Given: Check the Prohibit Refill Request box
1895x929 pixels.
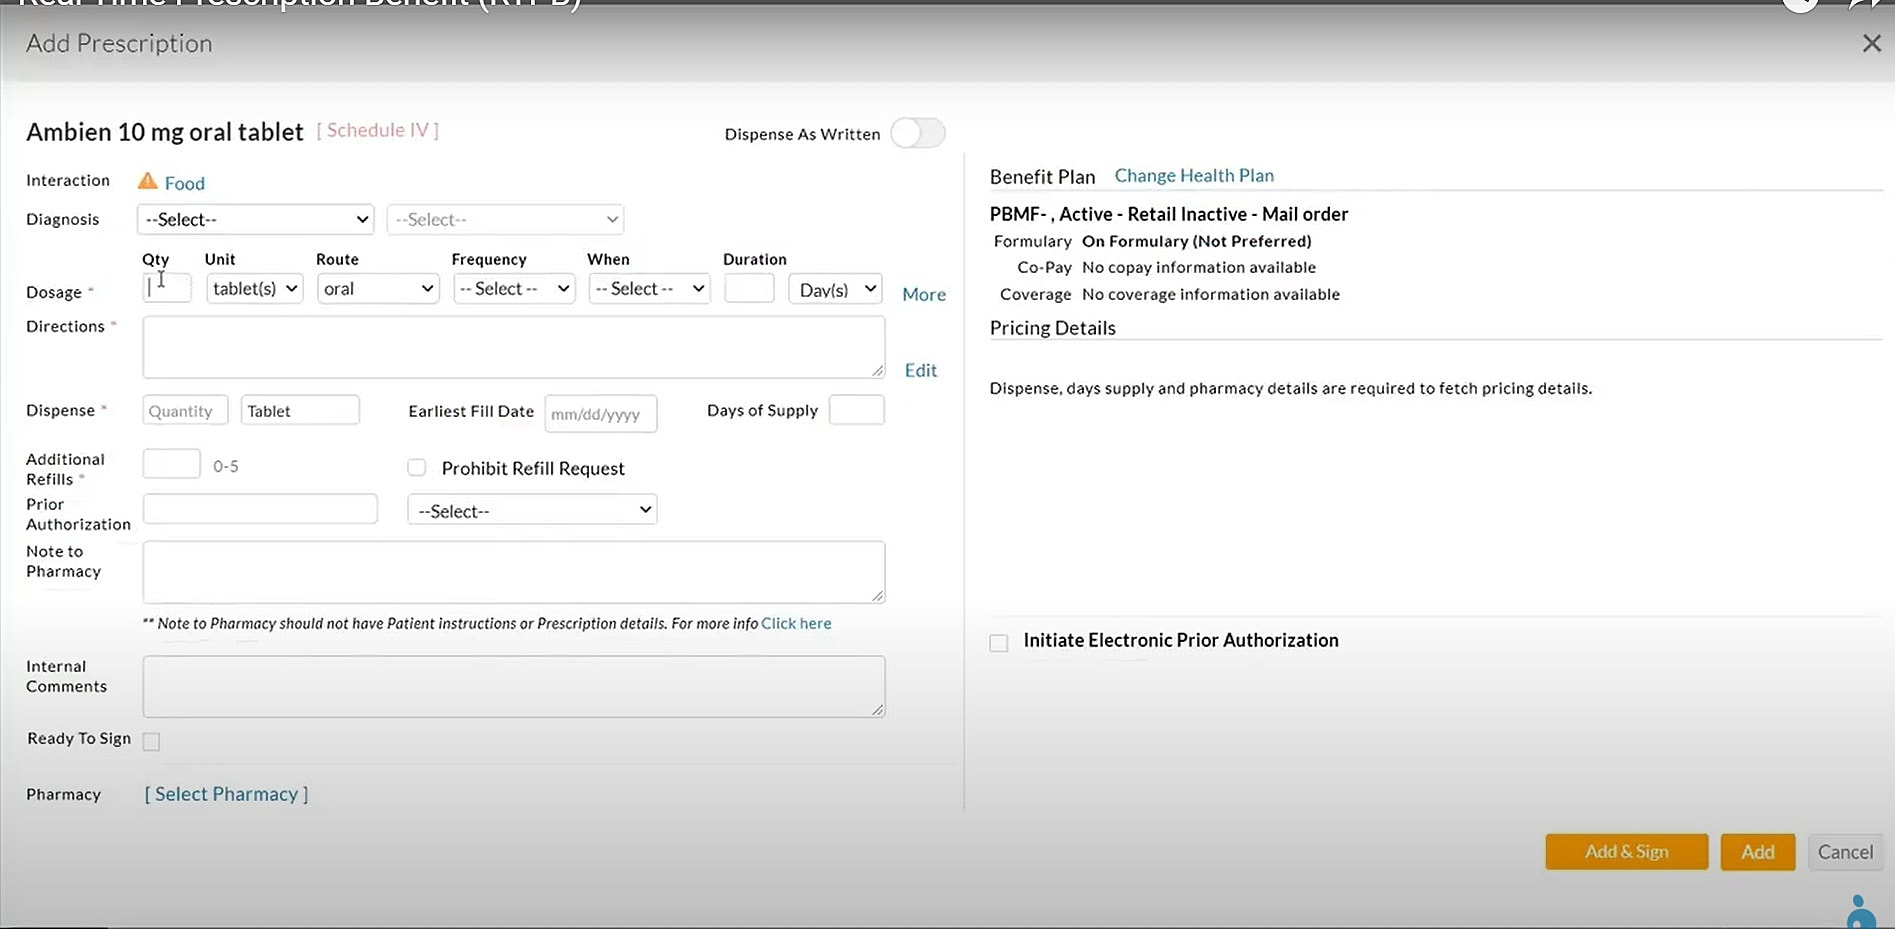Looking at the screenshot, I should pyautogui.click(x=417, y=468).
